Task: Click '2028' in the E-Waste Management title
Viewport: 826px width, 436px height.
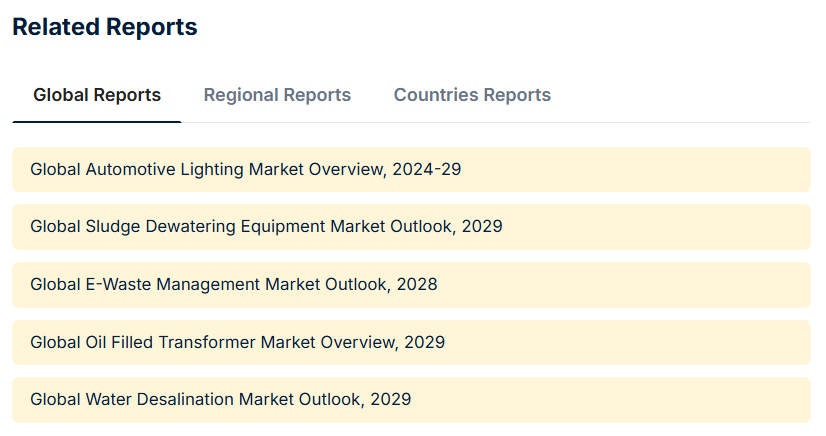Action: (x=417, y=284)
